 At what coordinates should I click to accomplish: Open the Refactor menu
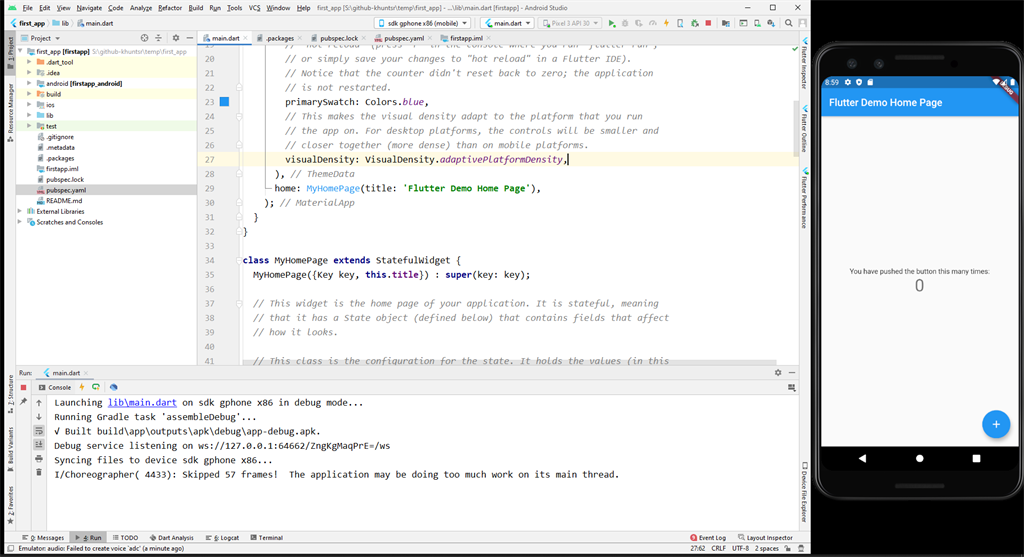tap(170, 7)
